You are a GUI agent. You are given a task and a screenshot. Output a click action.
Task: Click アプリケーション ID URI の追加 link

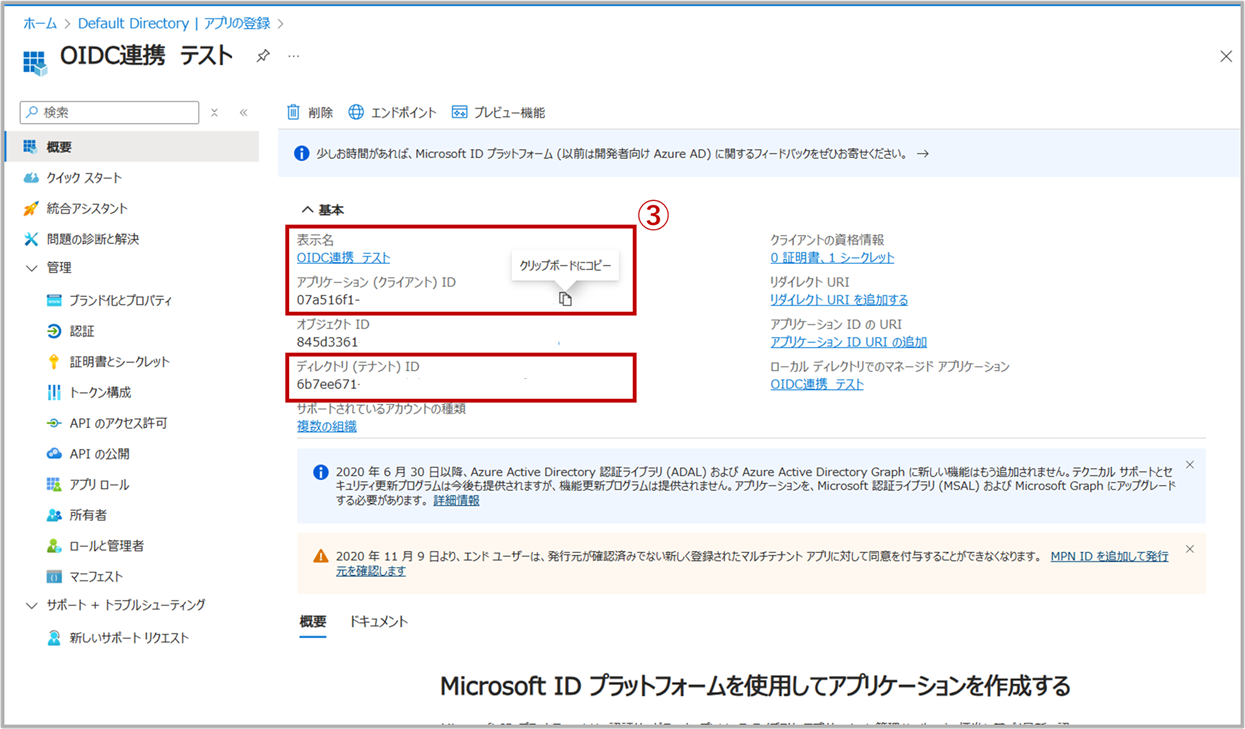pyautogui.click(x=848, y=342)
